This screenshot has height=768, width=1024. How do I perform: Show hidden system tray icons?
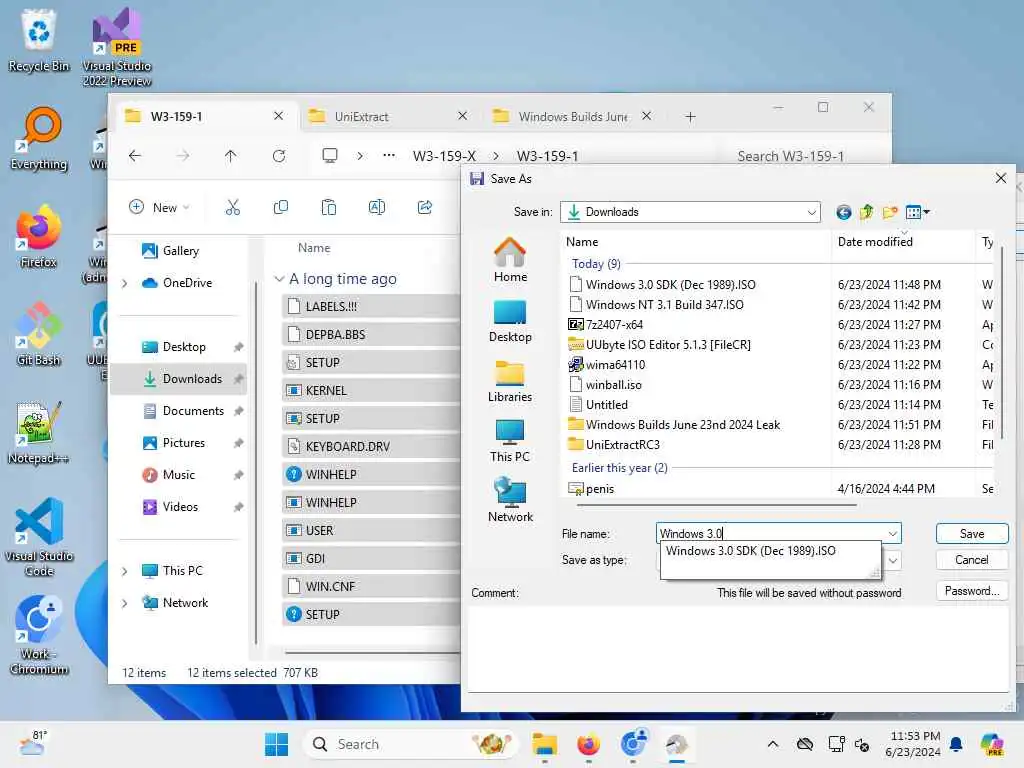coord(773,744)
